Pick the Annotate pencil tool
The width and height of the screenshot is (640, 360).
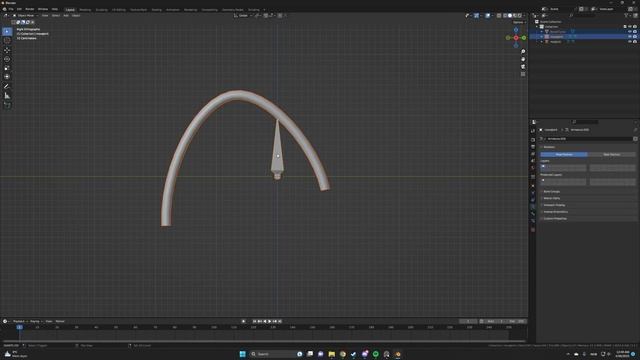coord(7,87)
